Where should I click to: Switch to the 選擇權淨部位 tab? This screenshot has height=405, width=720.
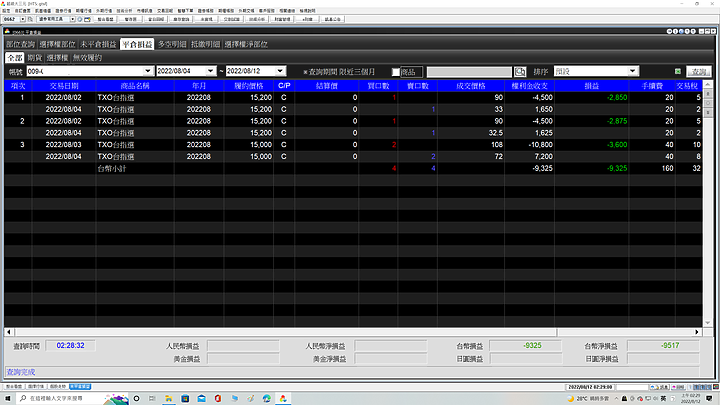pos(246,45)
